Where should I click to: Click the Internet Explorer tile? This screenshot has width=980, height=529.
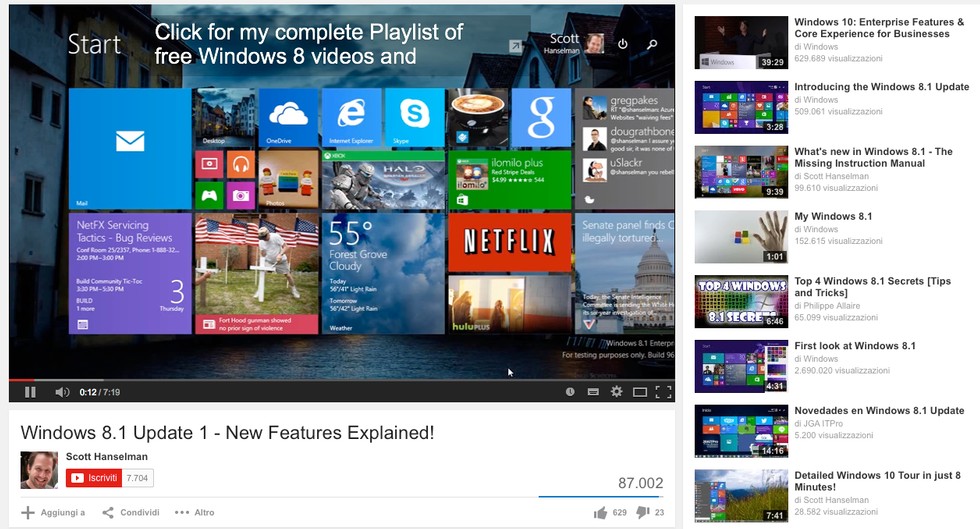point(351,118)
